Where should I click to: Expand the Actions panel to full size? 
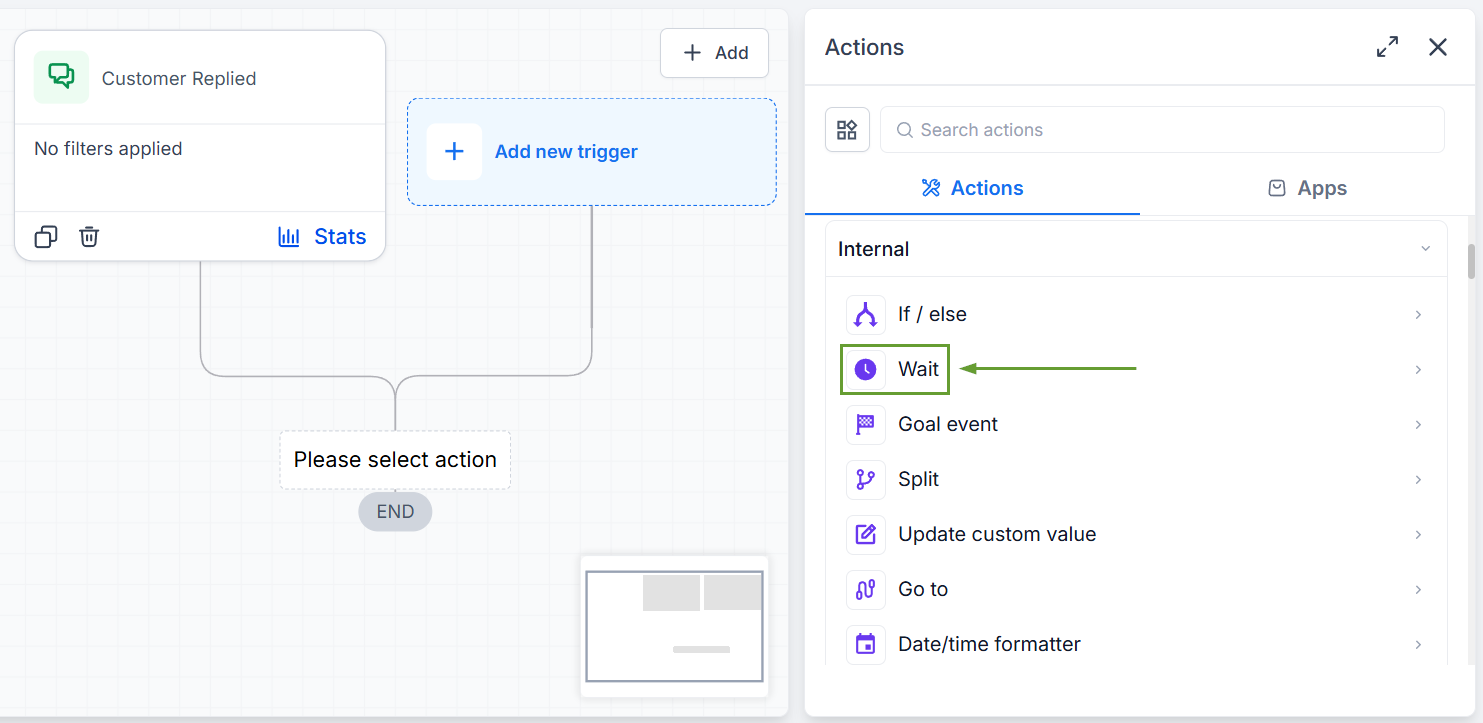[x=1387, y=47]
